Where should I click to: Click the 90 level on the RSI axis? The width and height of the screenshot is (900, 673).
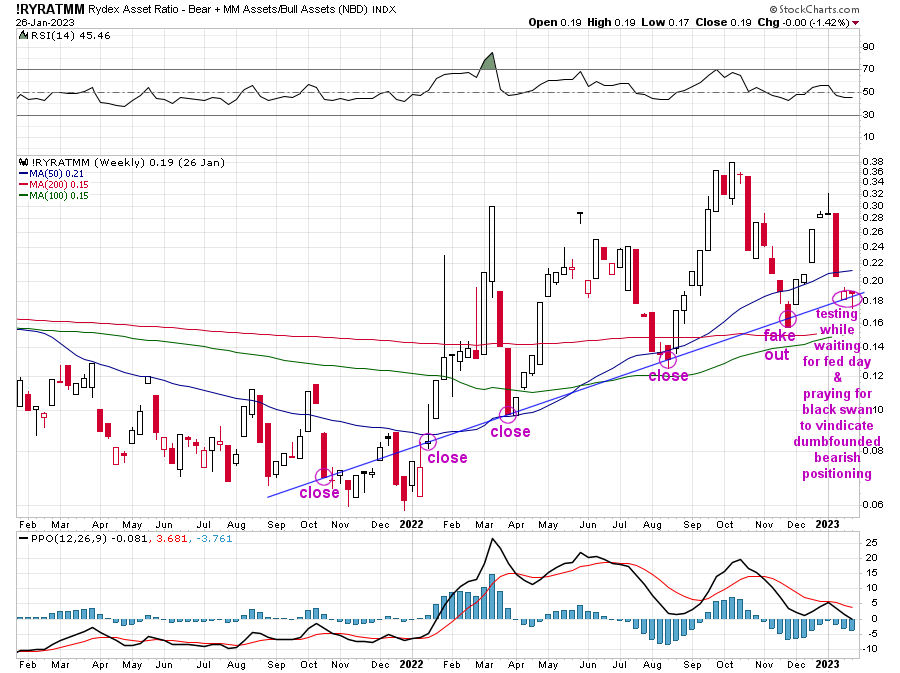tap(868, 46)
